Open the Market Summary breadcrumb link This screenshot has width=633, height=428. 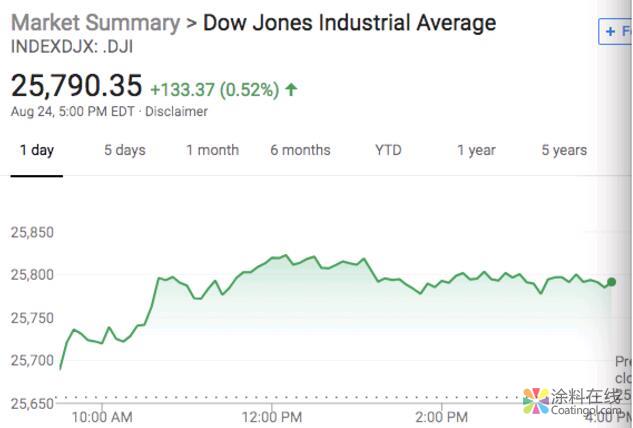pyautogui.click(x=95, y=22)
